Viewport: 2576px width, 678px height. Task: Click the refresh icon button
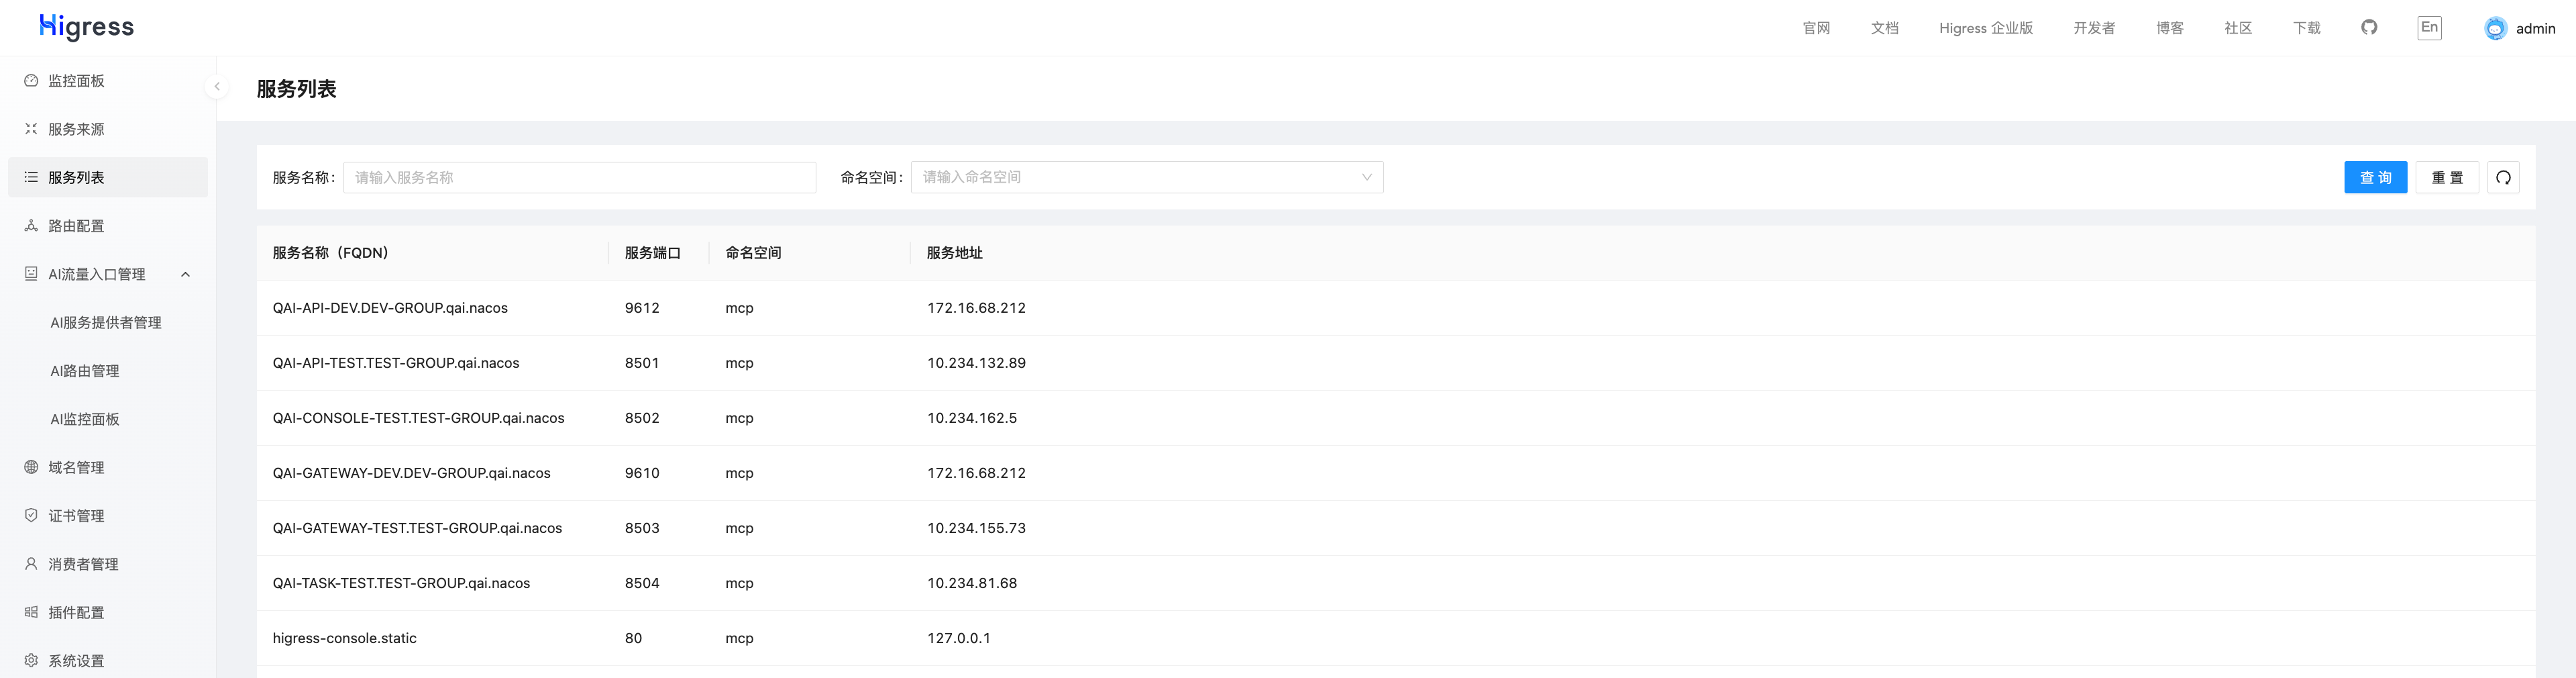click(2503, 177)
